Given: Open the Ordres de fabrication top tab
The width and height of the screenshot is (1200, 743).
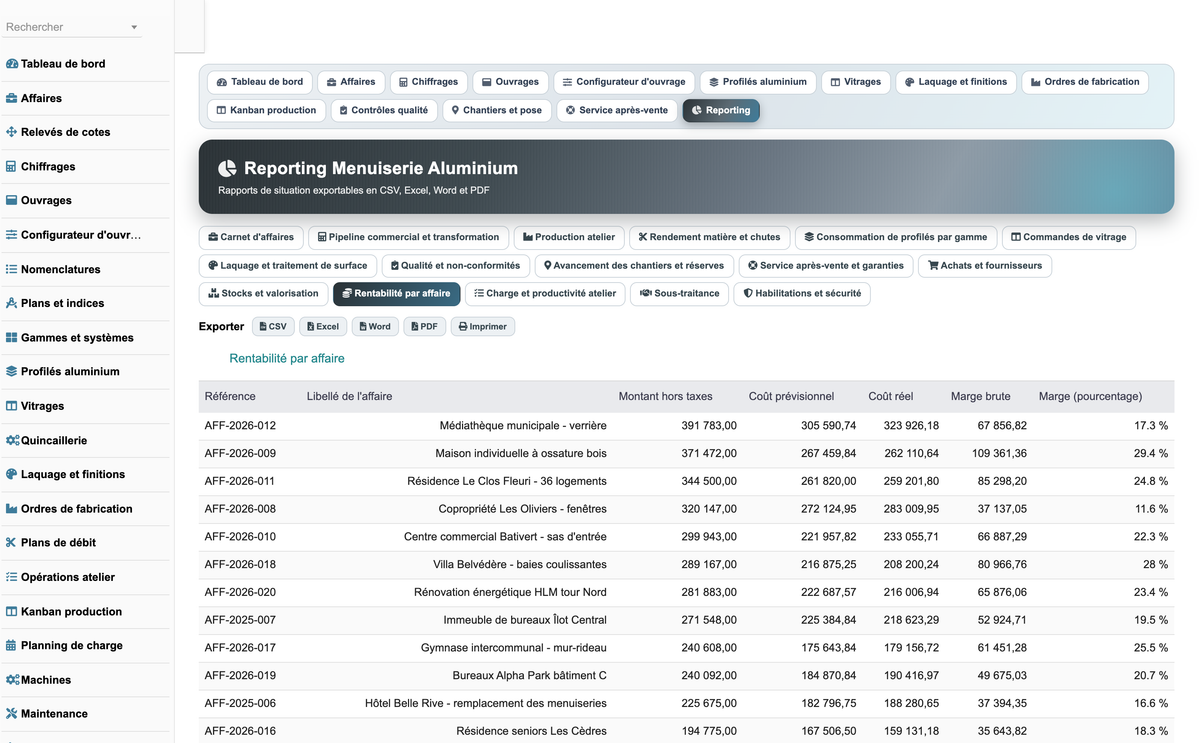Looking at the screenshot, I should pyautogui.click(x=1085, y=82).
